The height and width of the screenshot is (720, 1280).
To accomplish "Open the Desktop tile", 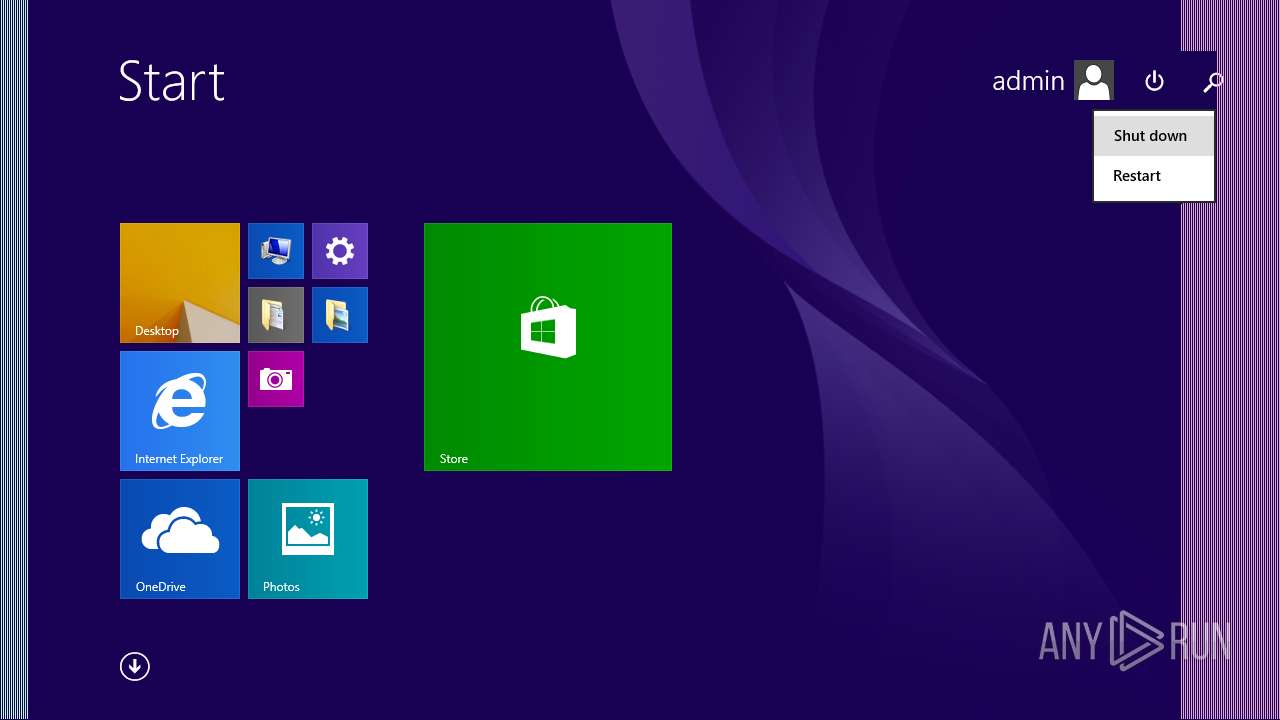I will (x=180, y=283).
